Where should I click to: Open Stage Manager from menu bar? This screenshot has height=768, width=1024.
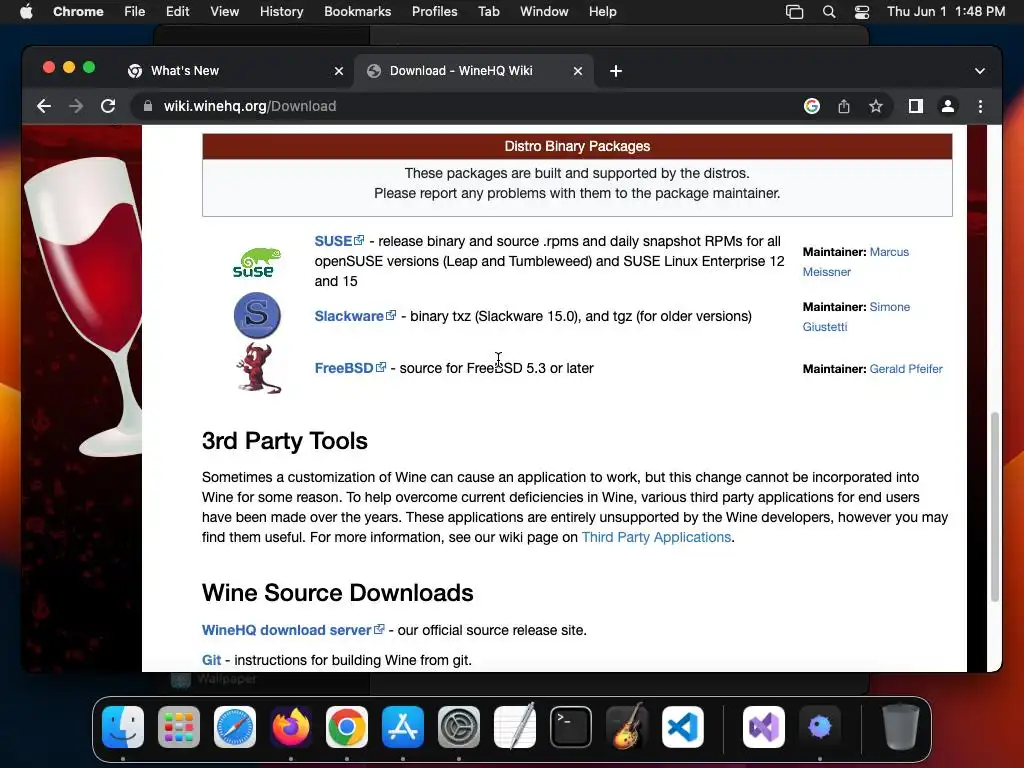tap(794, 12)
